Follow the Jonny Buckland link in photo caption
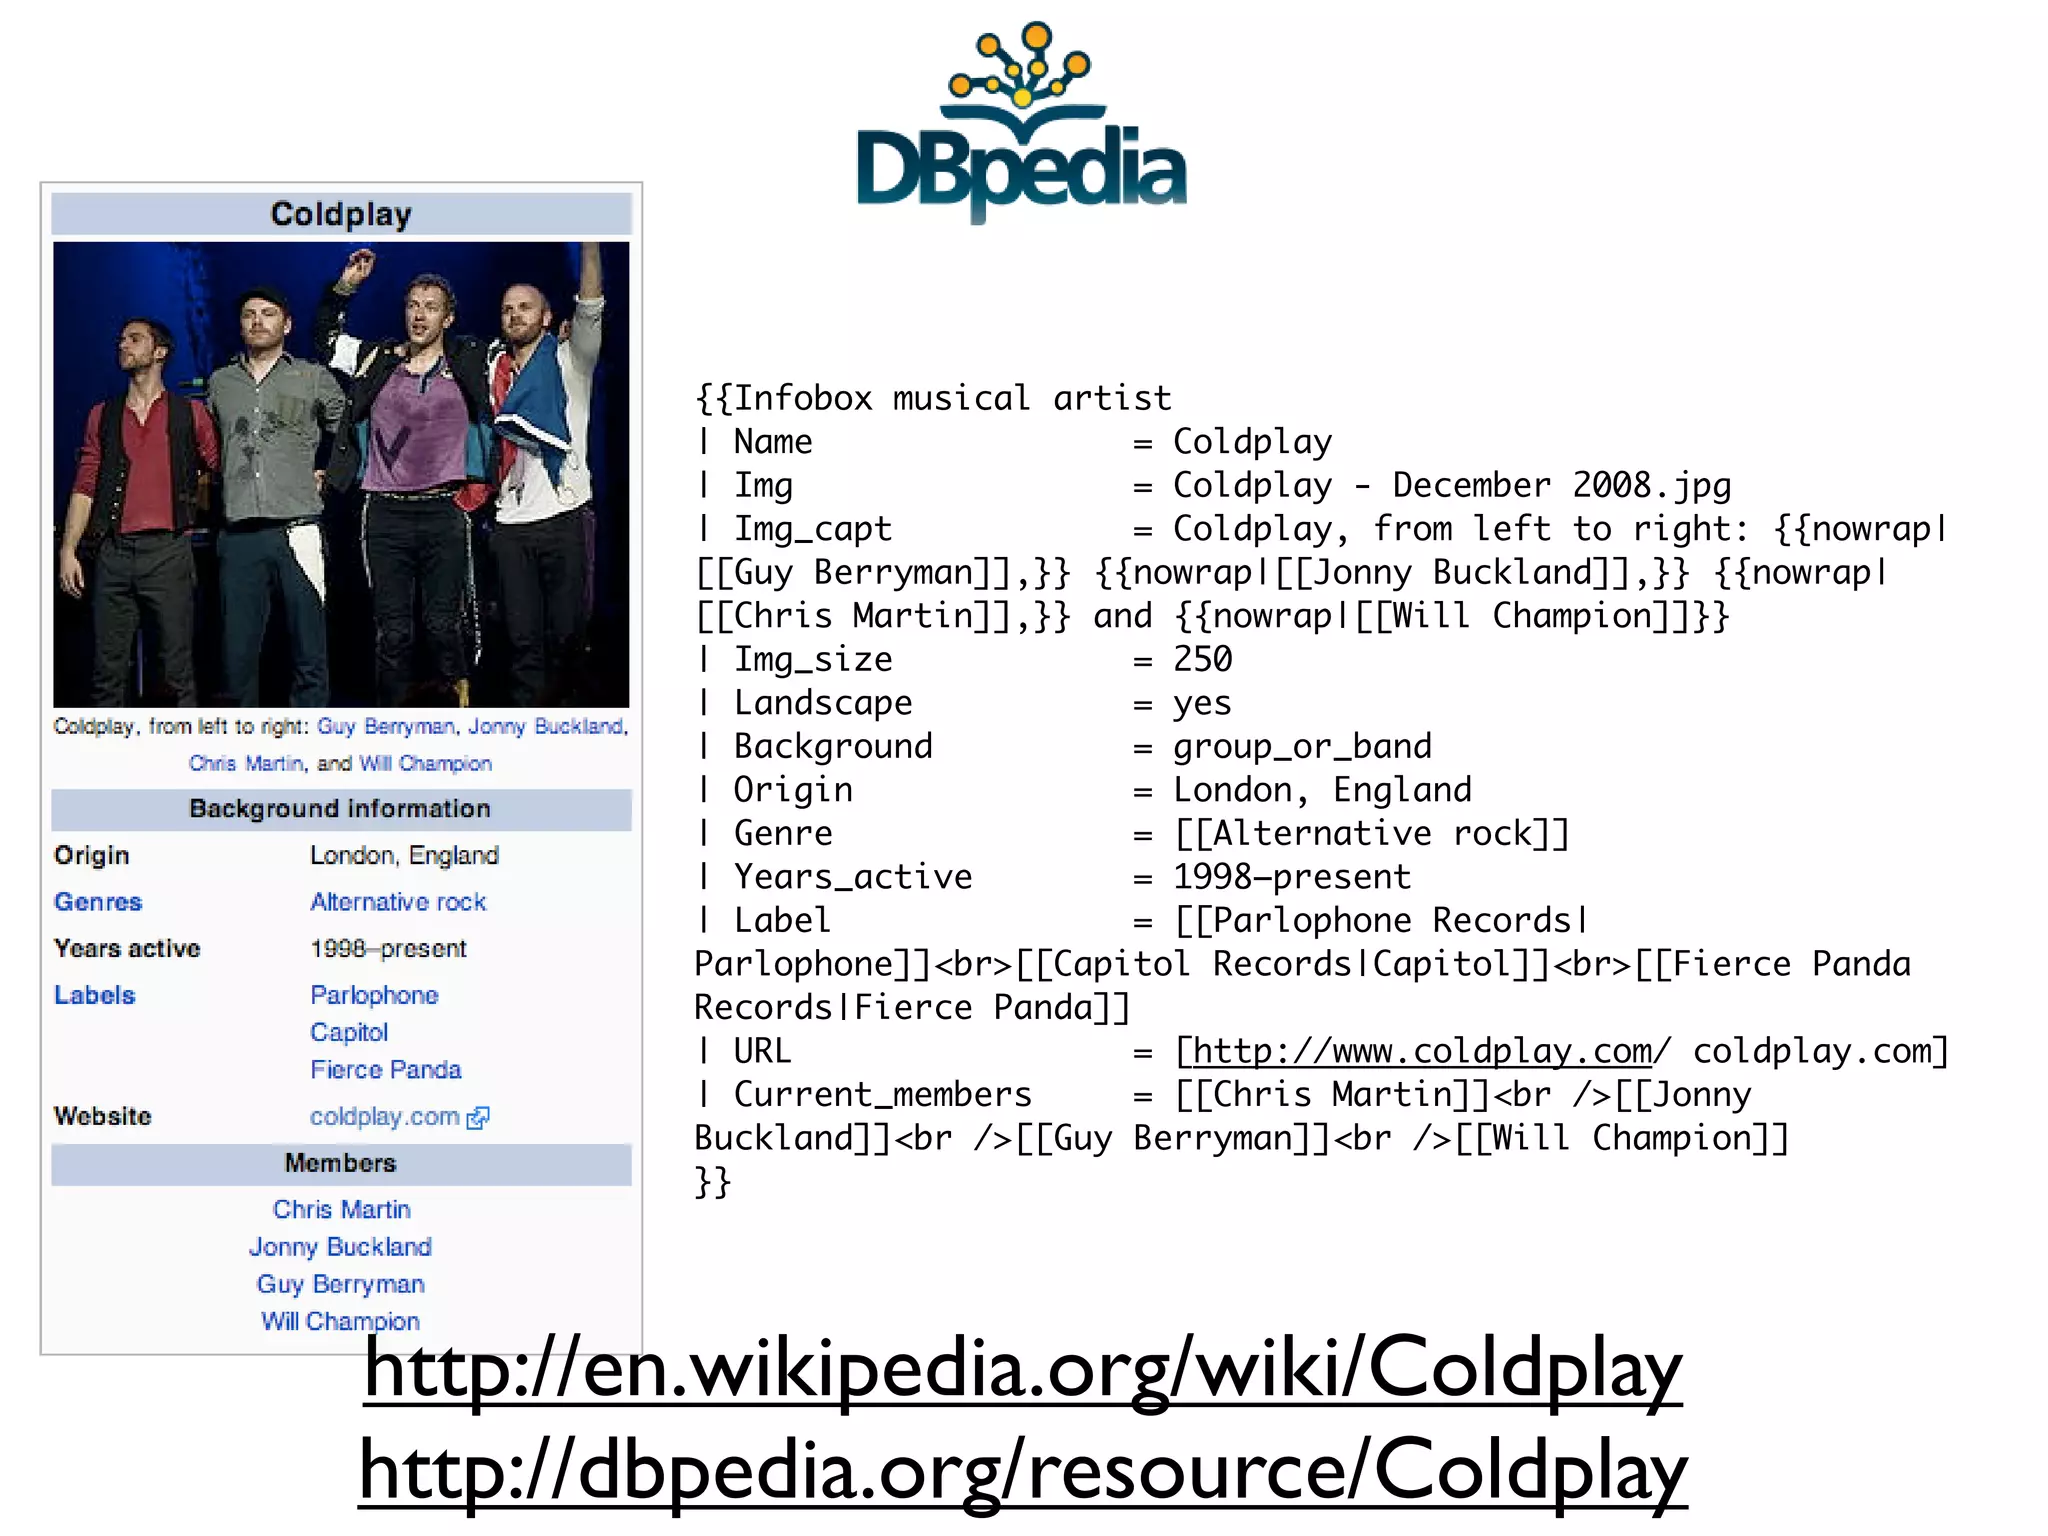2048x1536 pixels. click(548, 726)
